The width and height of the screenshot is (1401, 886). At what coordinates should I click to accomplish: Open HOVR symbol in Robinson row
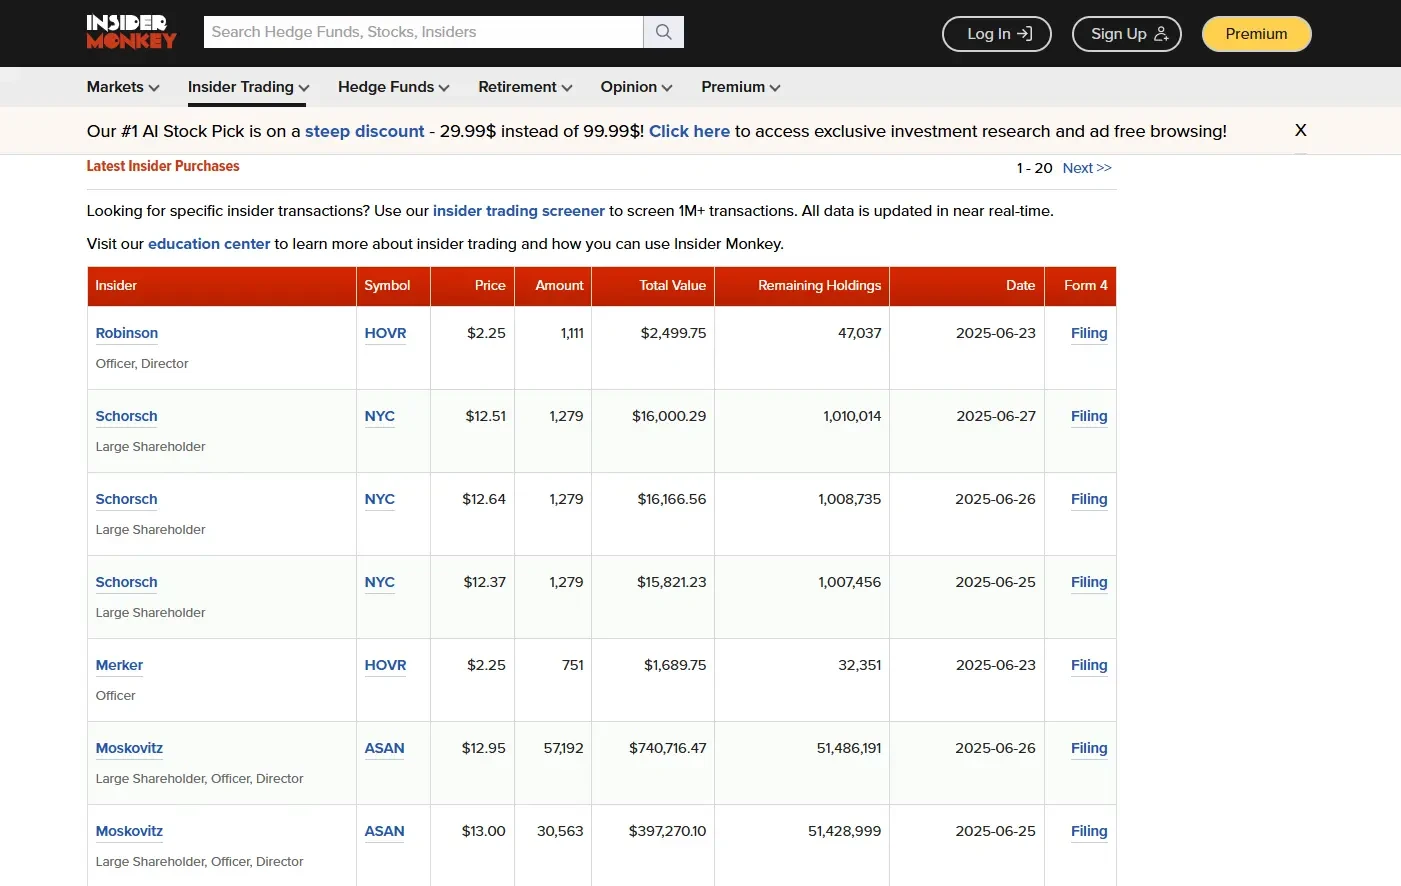click(x=385, y=333)
